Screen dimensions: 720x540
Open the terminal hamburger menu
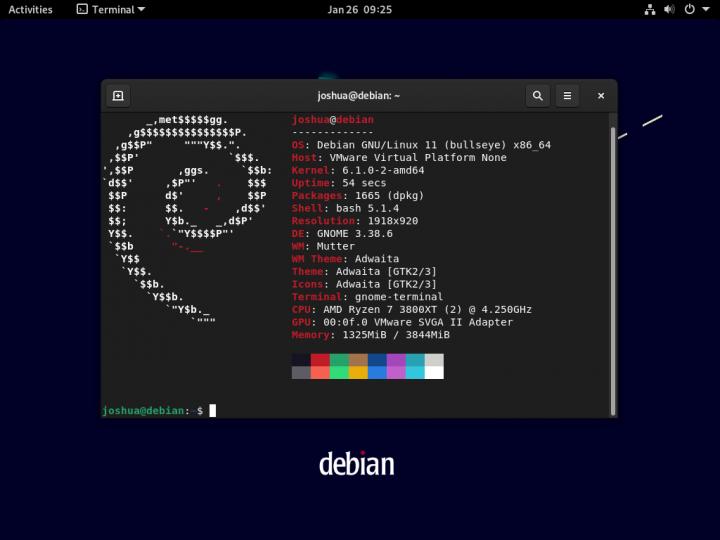[x=567, y=96]
